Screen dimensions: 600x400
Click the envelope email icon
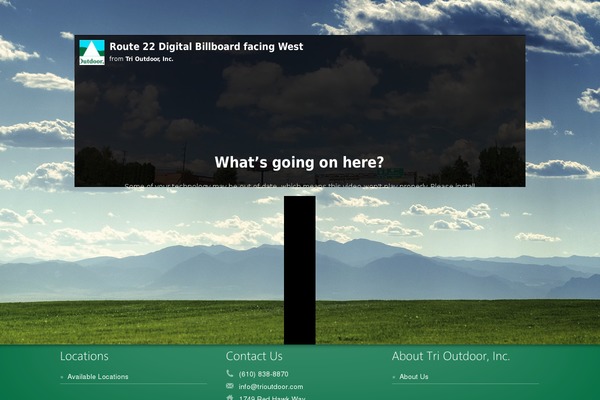(x=230, y=386)
